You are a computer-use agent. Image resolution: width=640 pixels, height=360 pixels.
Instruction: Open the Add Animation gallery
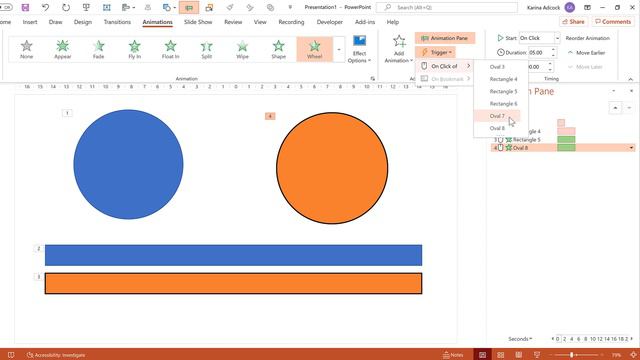point(398,49)
